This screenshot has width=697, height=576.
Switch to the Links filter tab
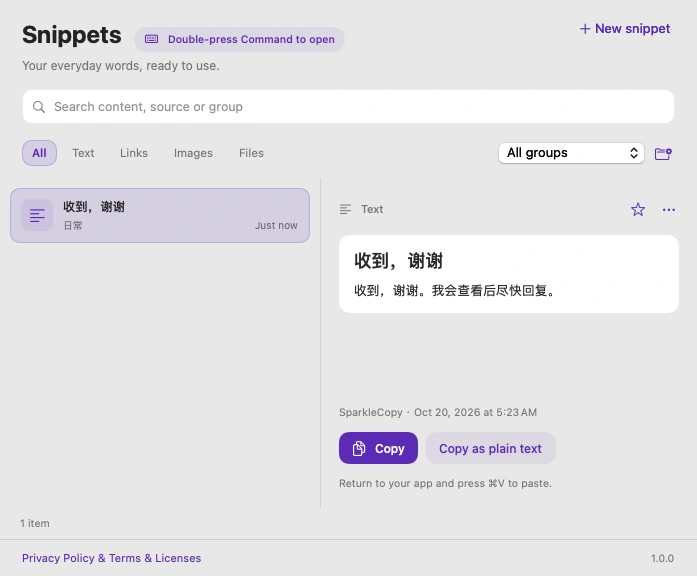pyautogui.click(x=134, y=153)
